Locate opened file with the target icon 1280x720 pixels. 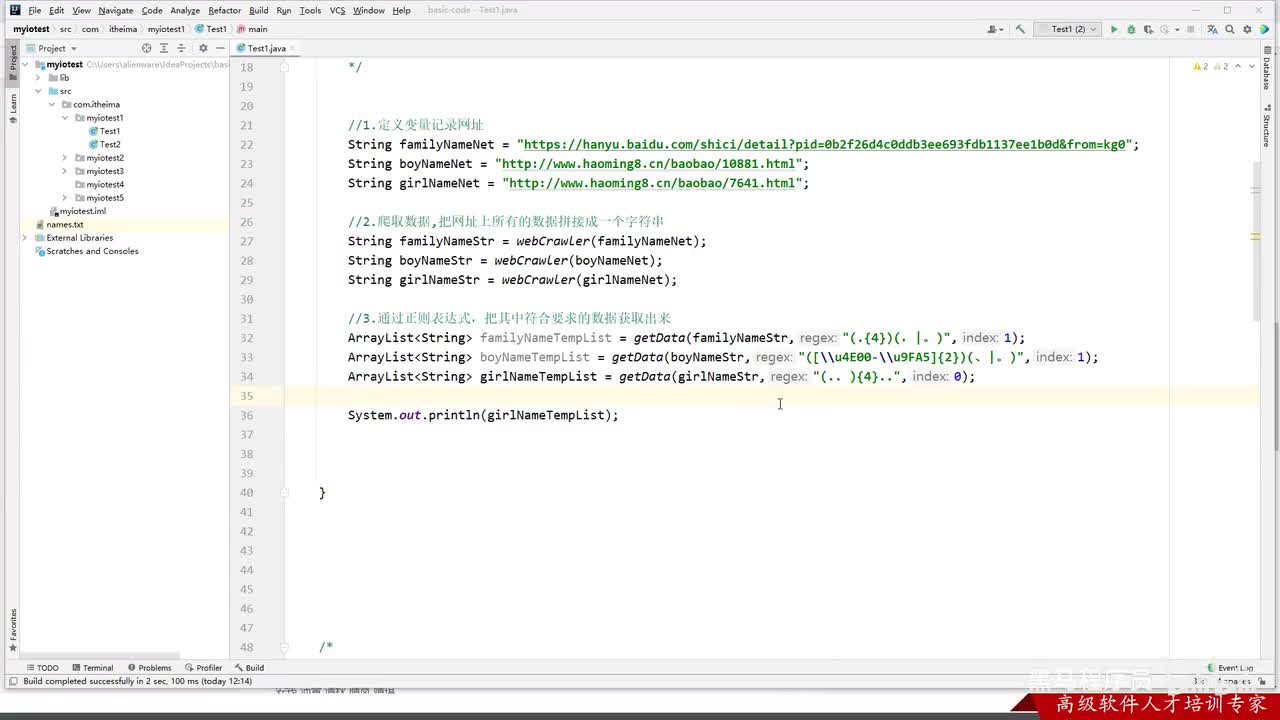click(x=147, y=48)
